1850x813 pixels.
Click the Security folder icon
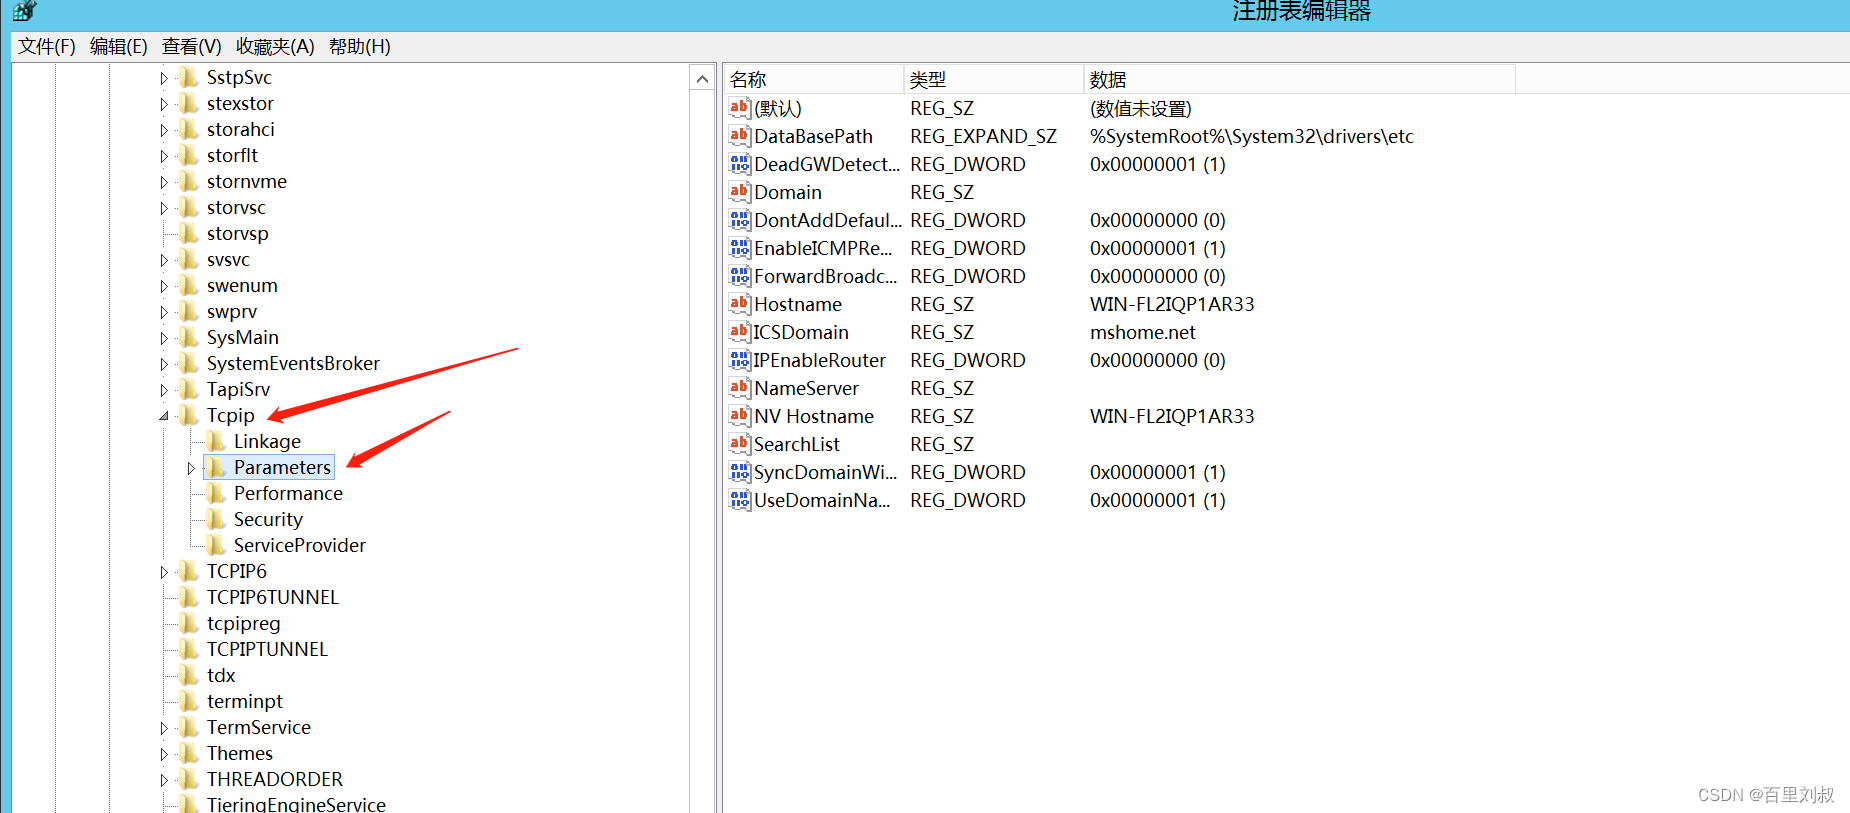pyautogui.click(x=215, y=519)
